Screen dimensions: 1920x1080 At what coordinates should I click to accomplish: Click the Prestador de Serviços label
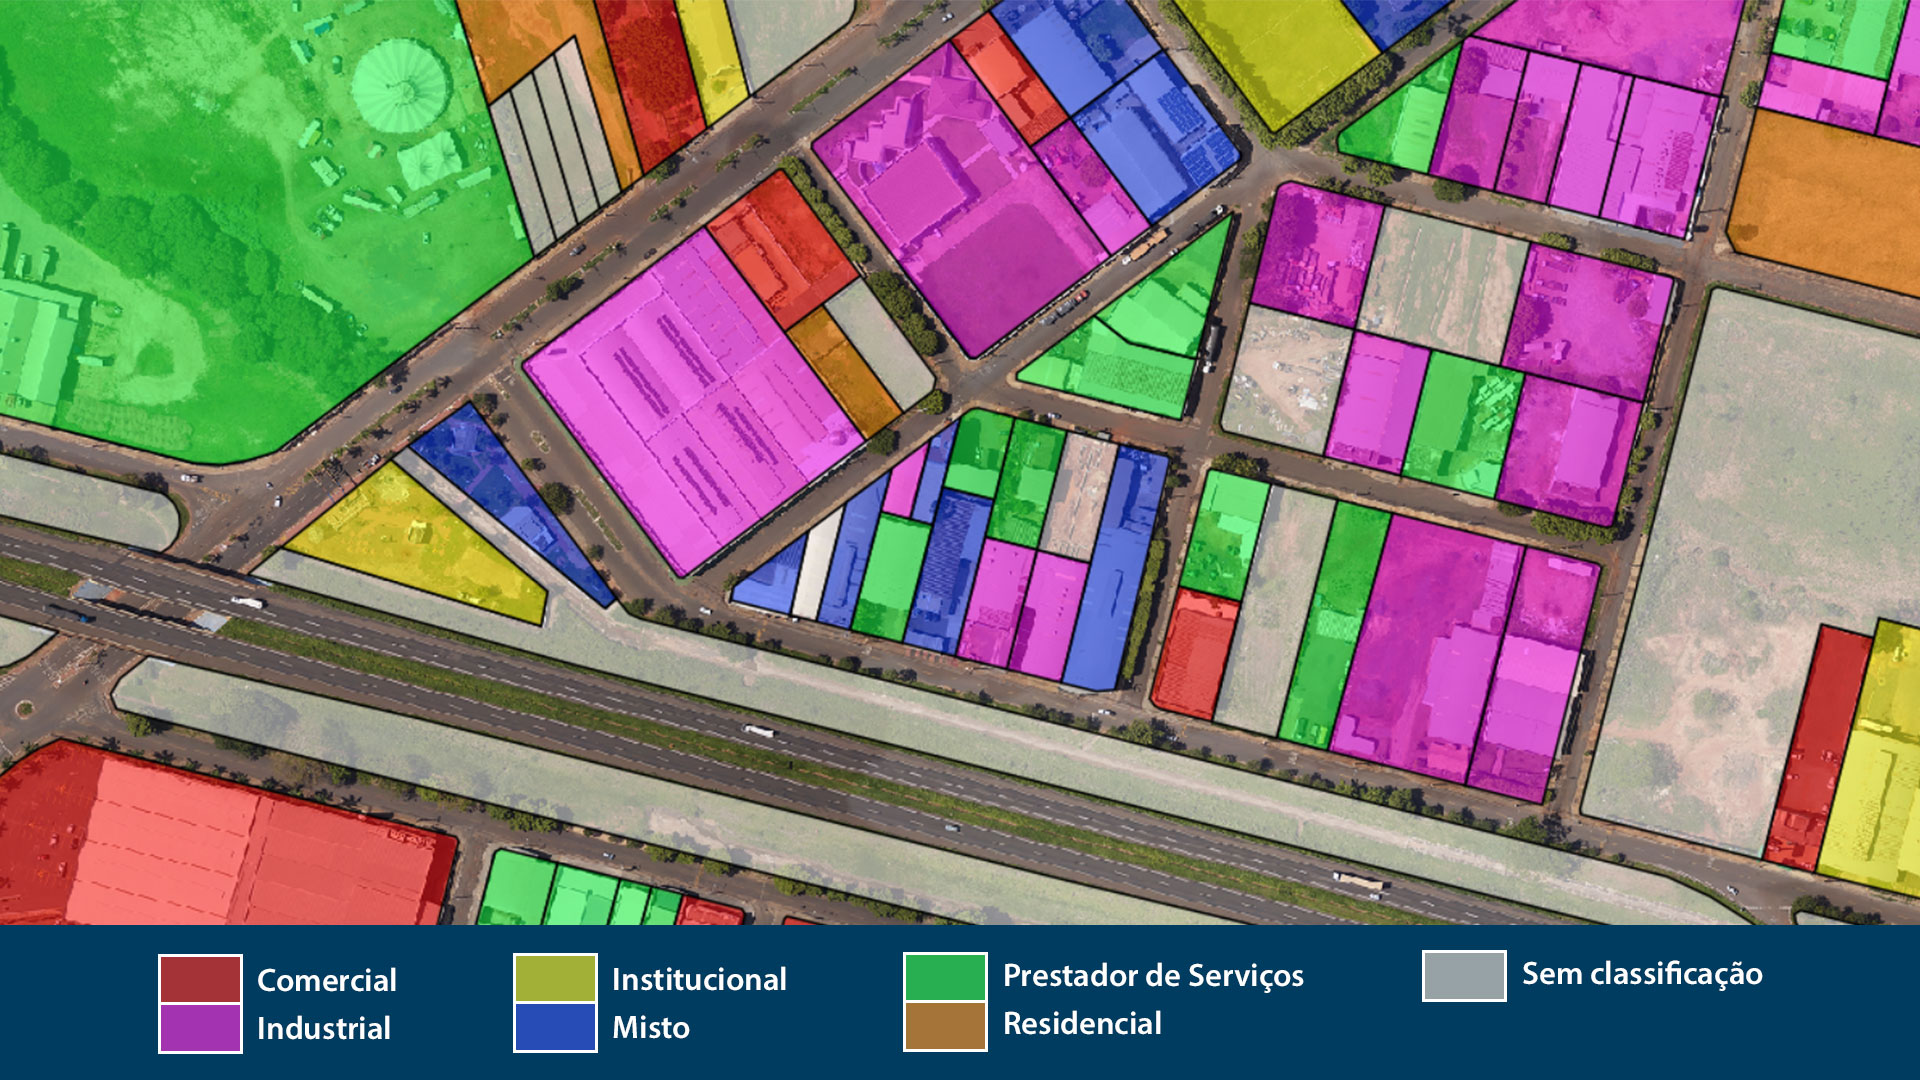1153,975
